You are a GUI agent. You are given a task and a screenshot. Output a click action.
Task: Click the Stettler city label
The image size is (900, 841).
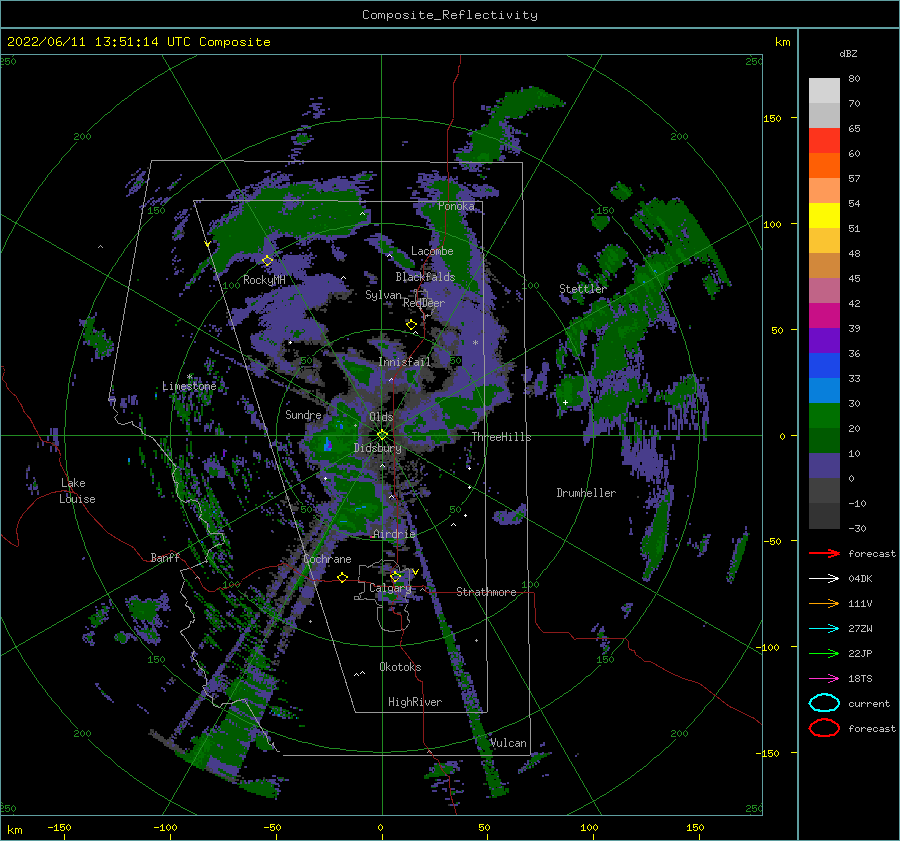(583, 289)
